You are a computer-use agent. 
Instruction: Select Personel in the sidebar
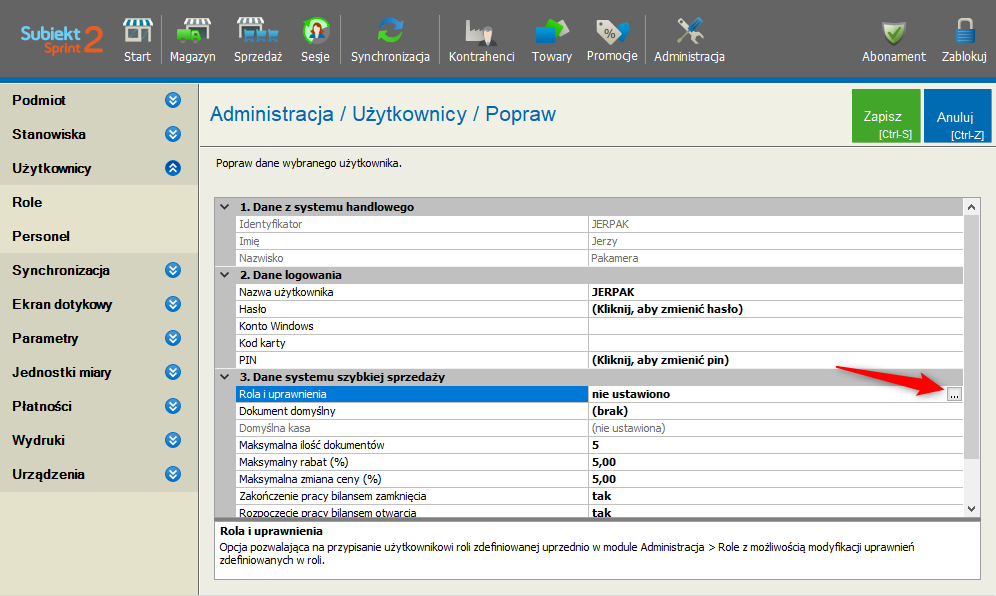pos(41,236)
